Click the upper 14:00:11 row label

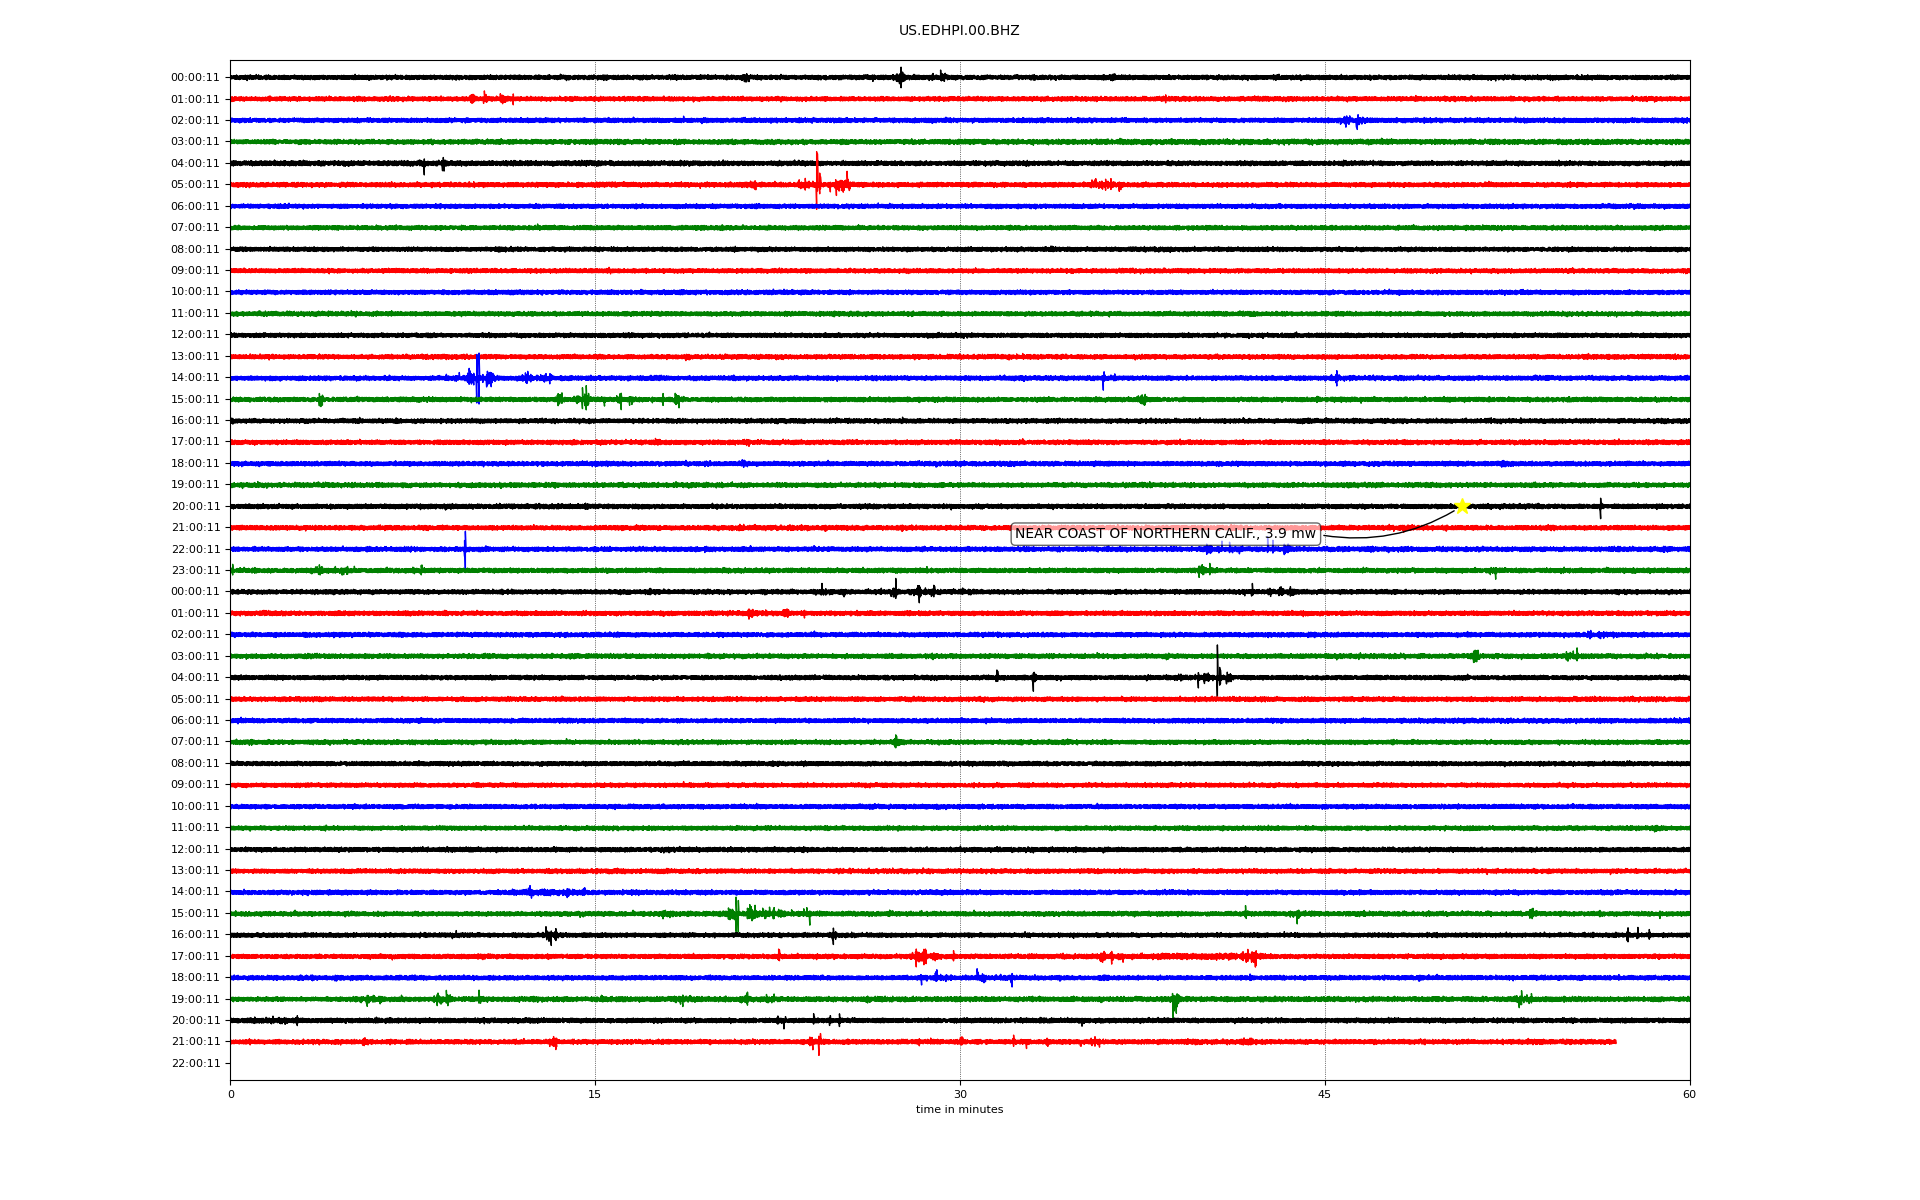(x=195, y=378)
